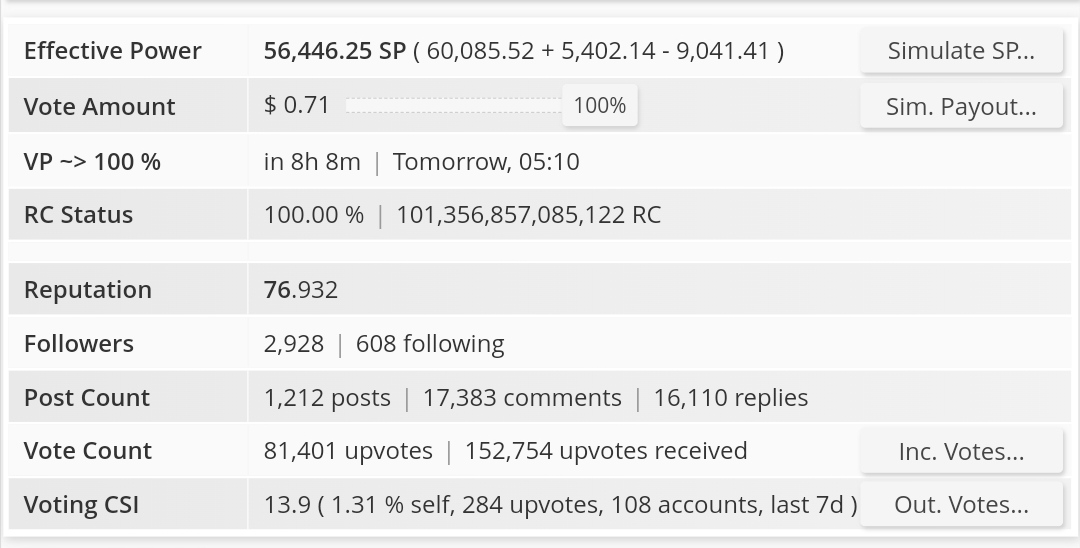
Task: Click the Reputation score 76.932
Action: pyautogui.click(x=301, y=290)
